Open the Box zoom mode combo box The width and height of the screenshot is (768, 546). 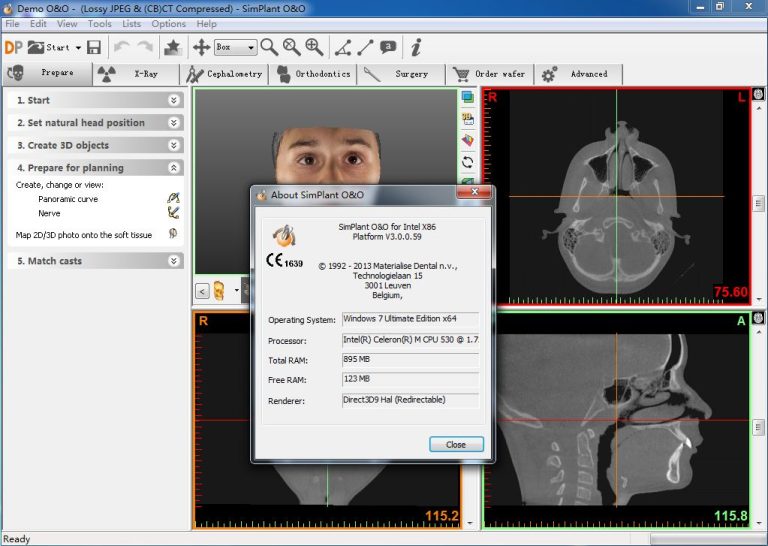point(236,47)
